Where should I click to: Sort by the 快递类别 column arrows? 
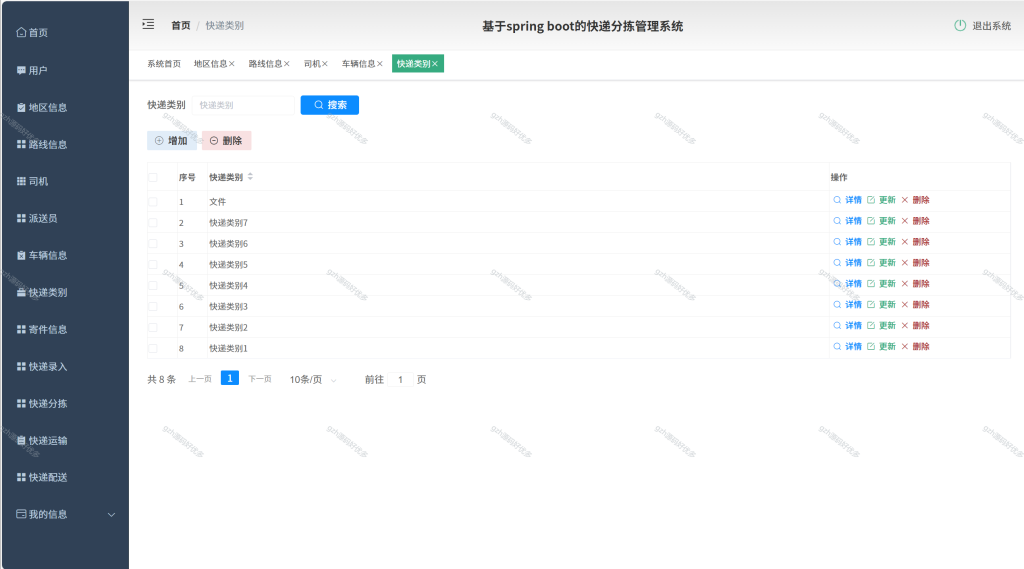click(250, 177)
